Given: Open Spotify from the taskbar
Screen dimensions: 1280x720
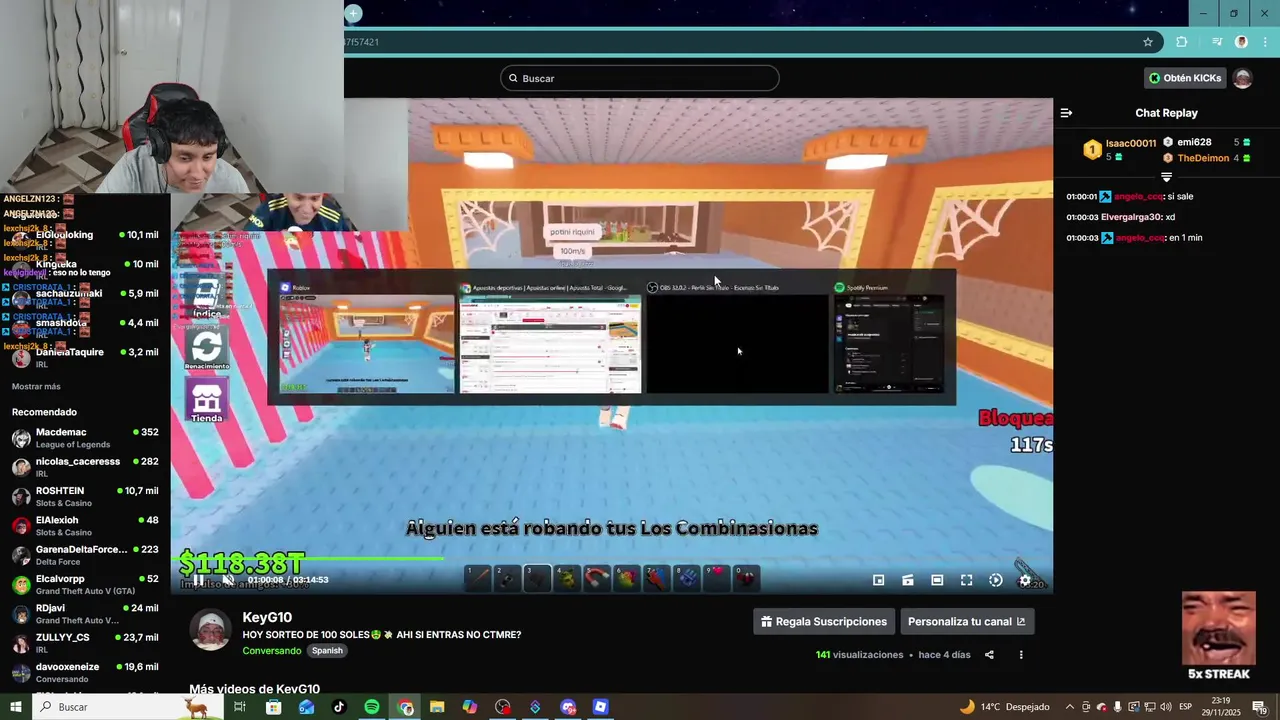Looking at the screenshot, I should pos(372,707).
